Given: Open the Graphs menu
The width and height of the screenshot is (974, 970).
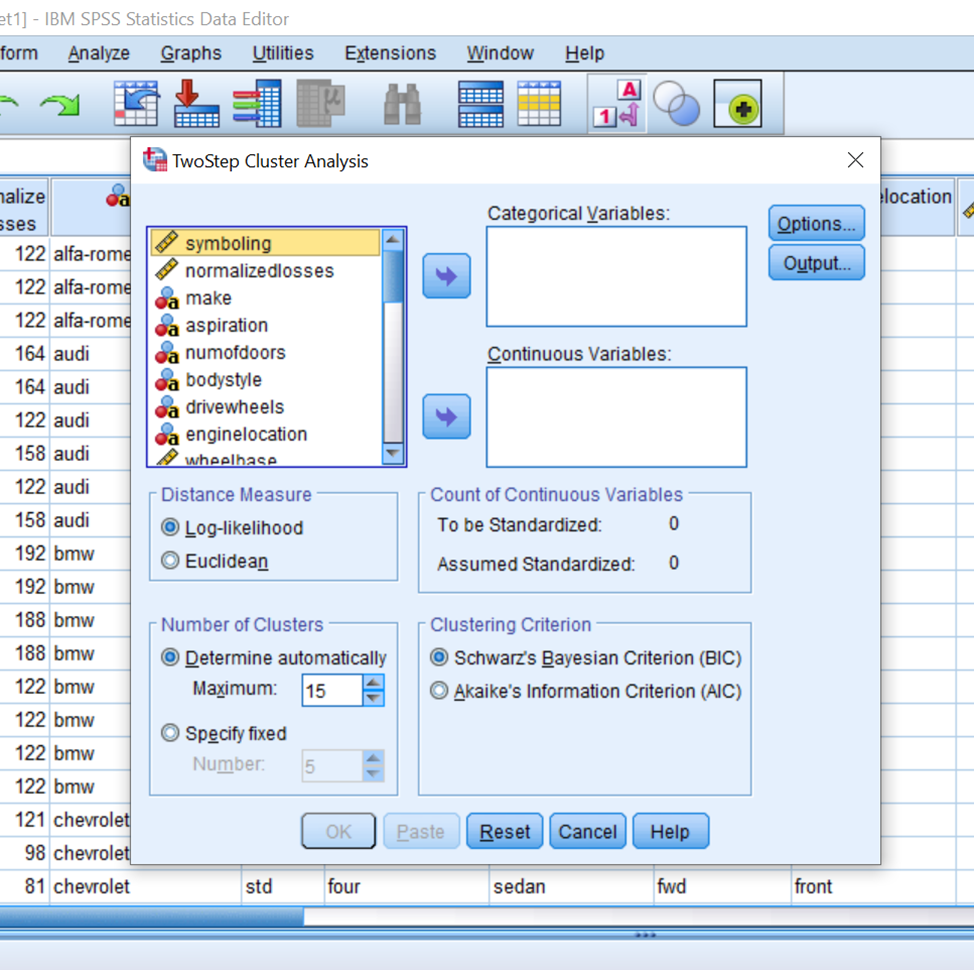Looking at the screenshot, I should (x=191, y=53).
